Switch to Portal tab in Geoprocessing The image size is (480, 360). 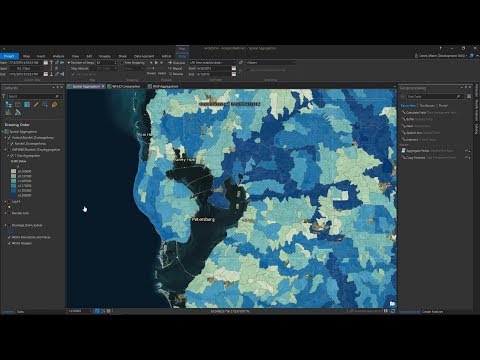(x=443, y=105)
